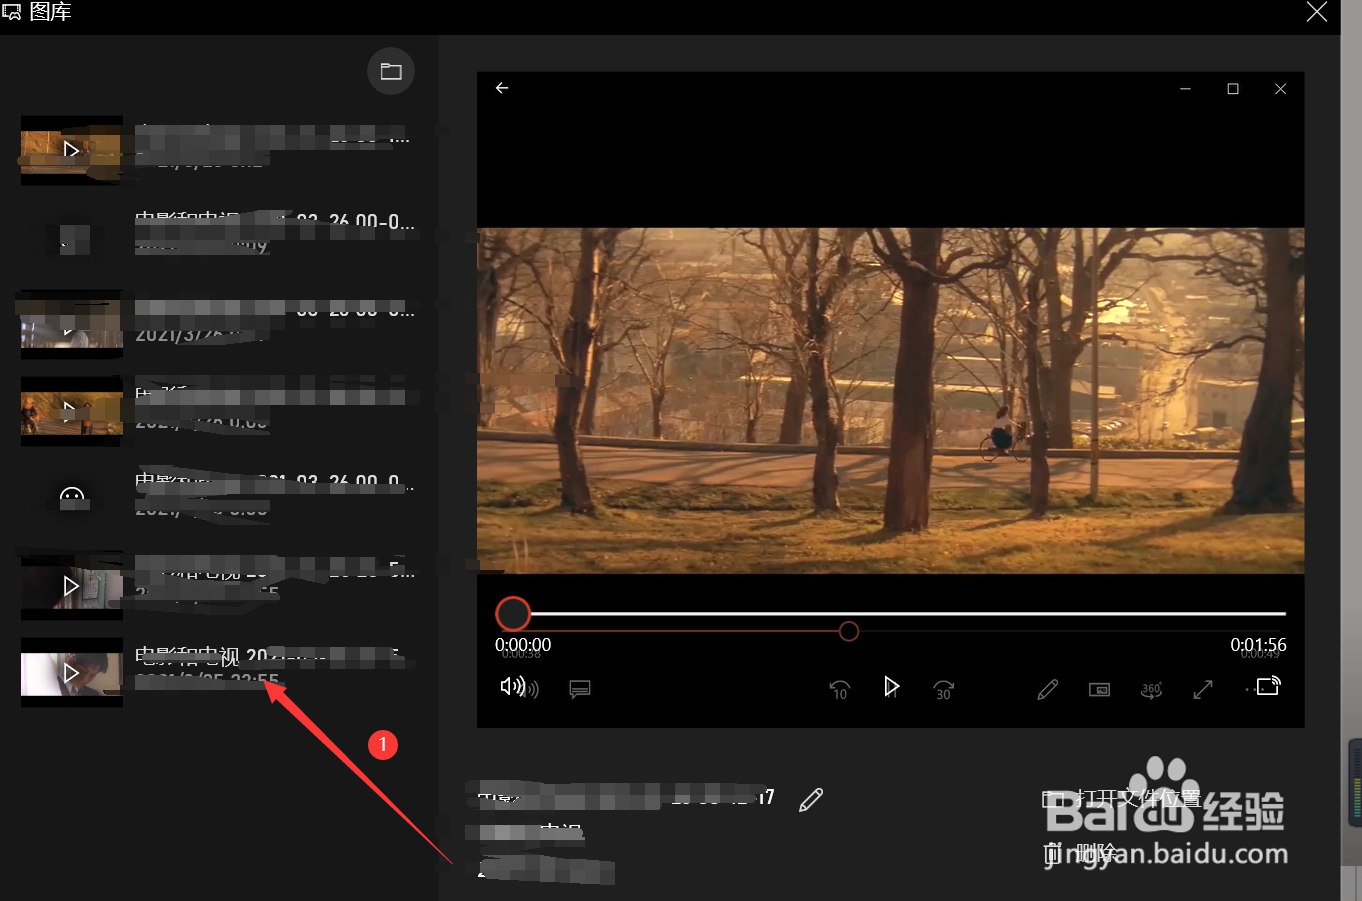The width and height of the screenshot is (1362, 901).
Task: Open the folder icon above the video list
Action: (x=391, y=71)
